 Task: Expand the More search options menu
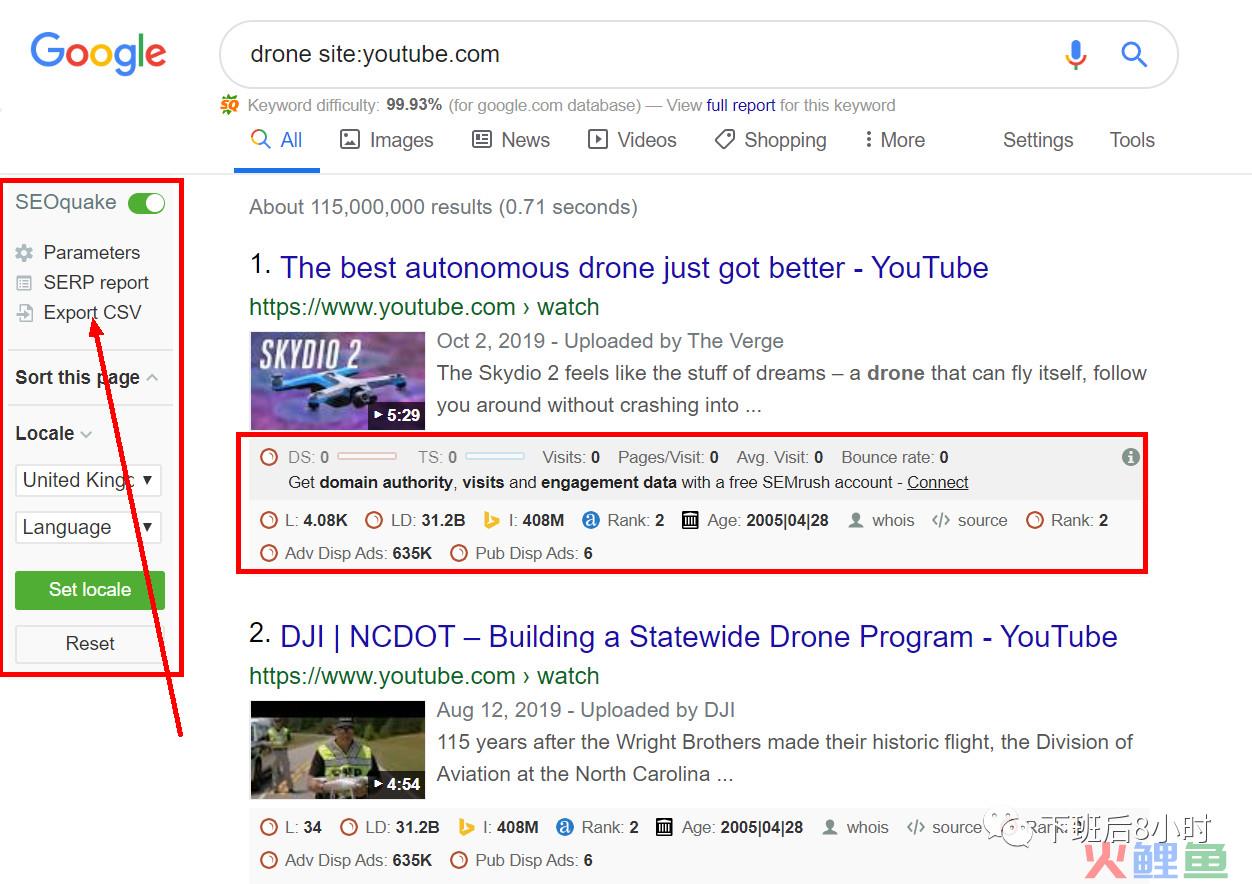pos(895,140)
